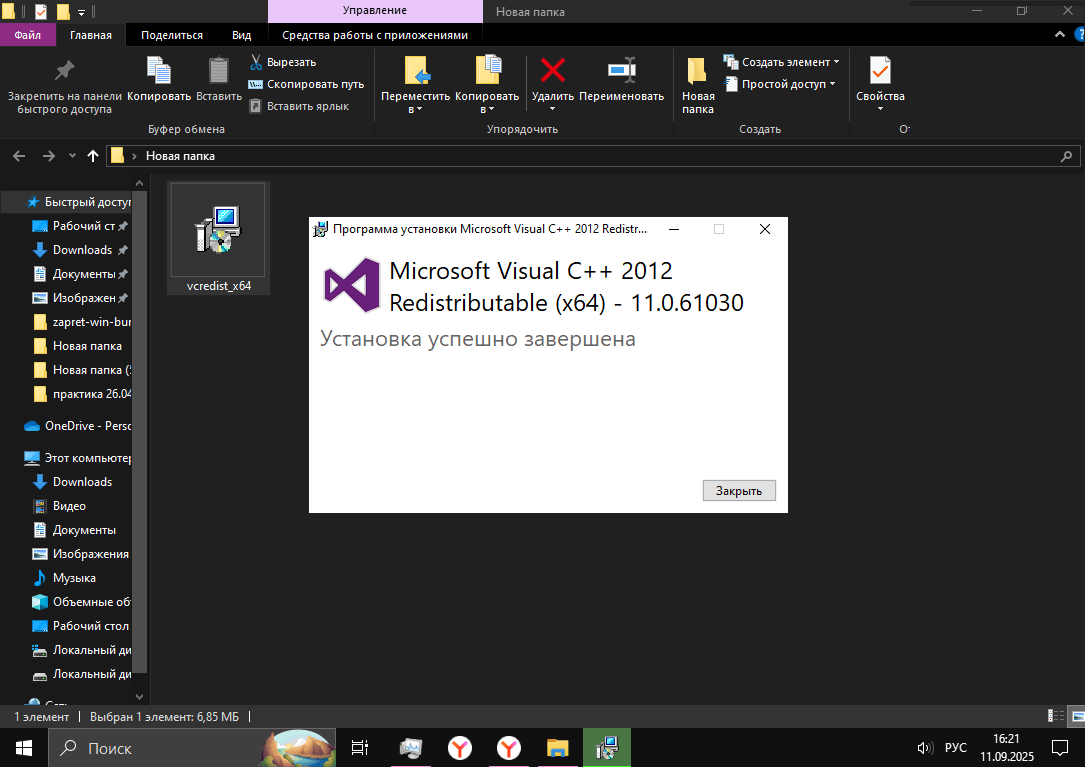Open Объемные объекты folder

pyautogui.click(x=82, y=602)
